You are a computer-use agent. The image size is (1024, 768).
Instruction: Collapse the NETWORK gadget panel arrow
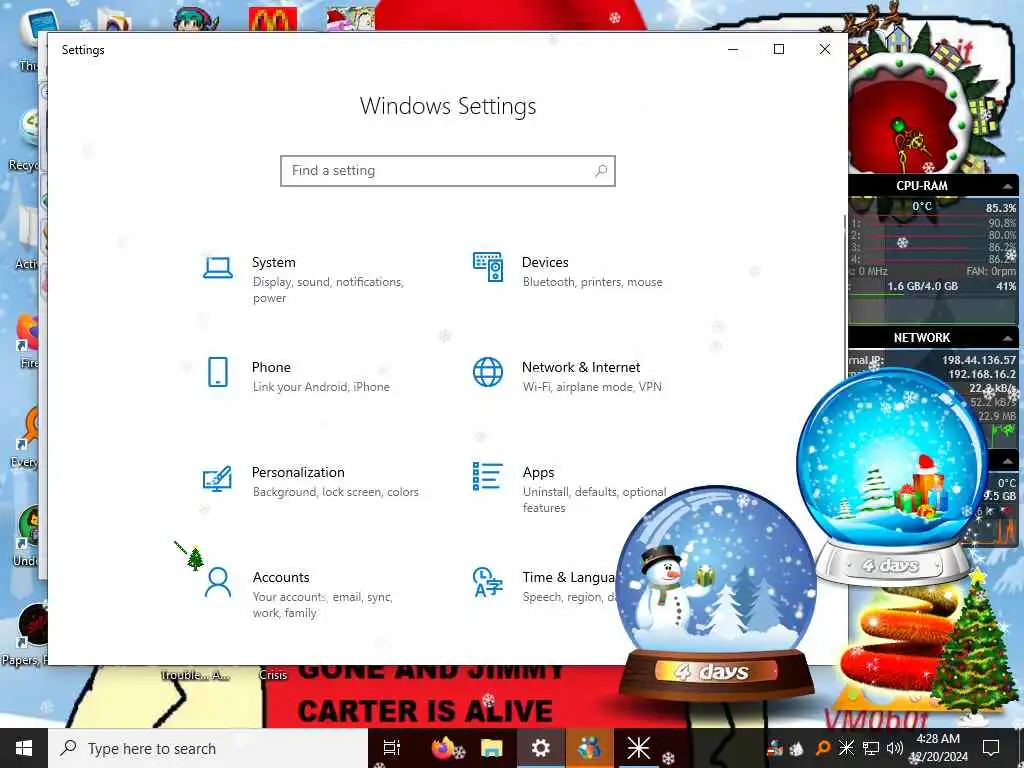(x=1008, y=338)
